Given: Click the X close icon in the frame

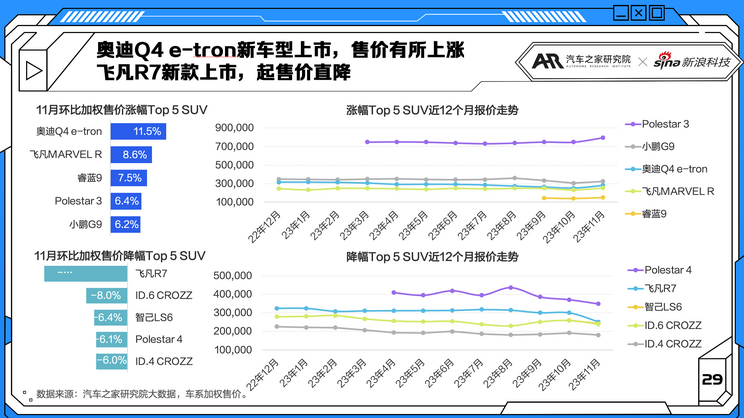Looking at the screenshot, I should click(639, 13).
